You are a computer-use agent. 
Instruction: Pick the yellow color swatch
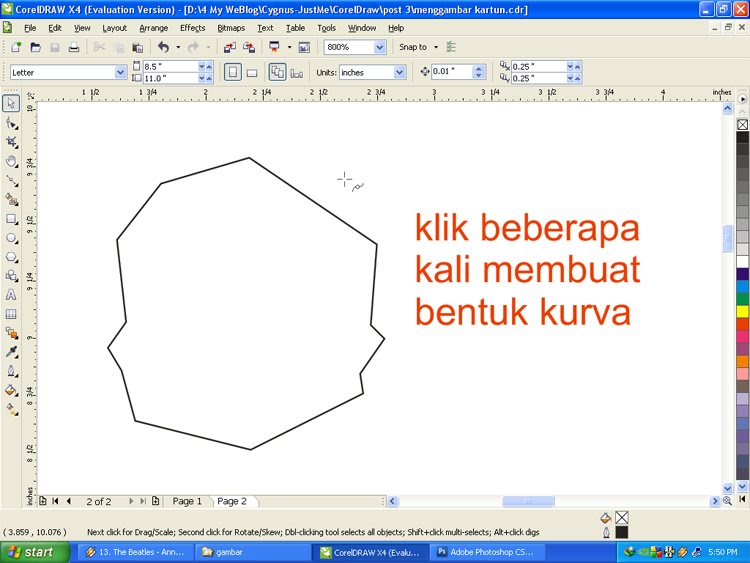(x=742, y=312)
